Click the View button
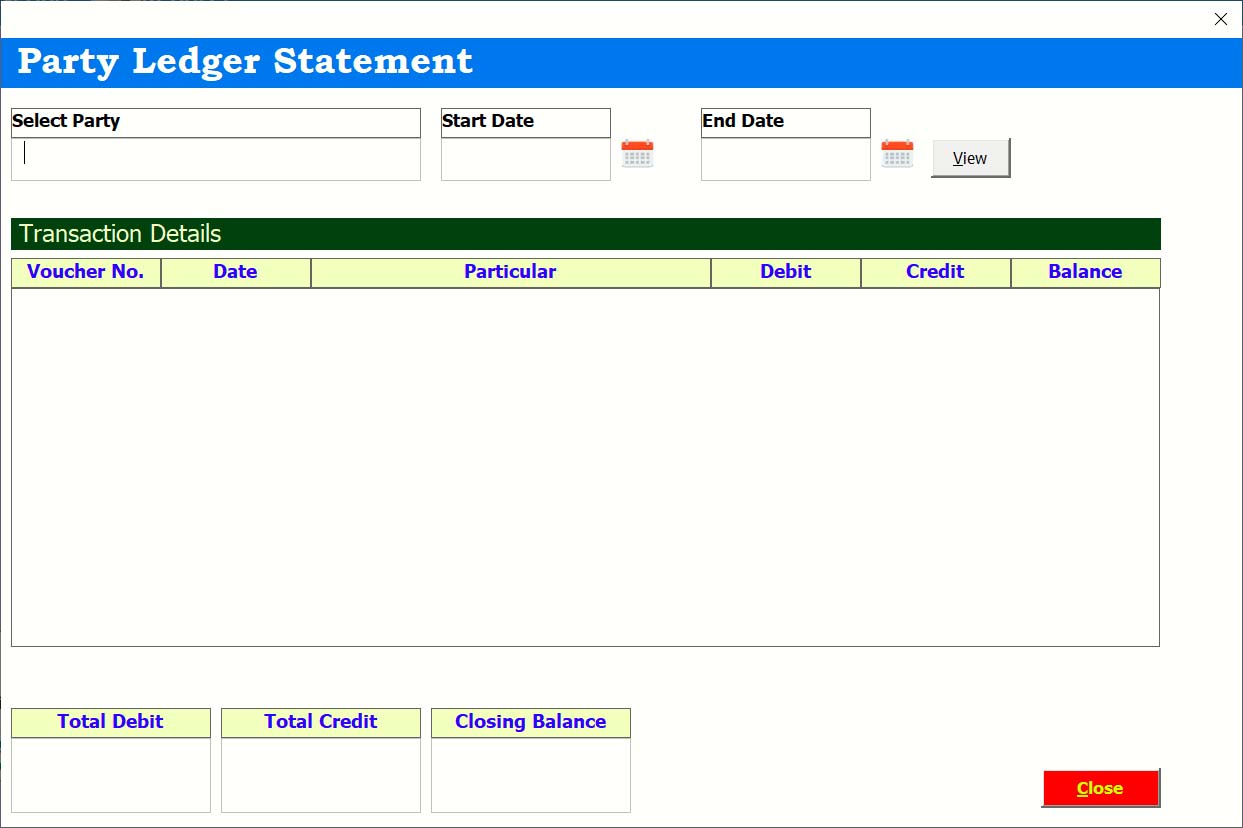 point(970,158)
